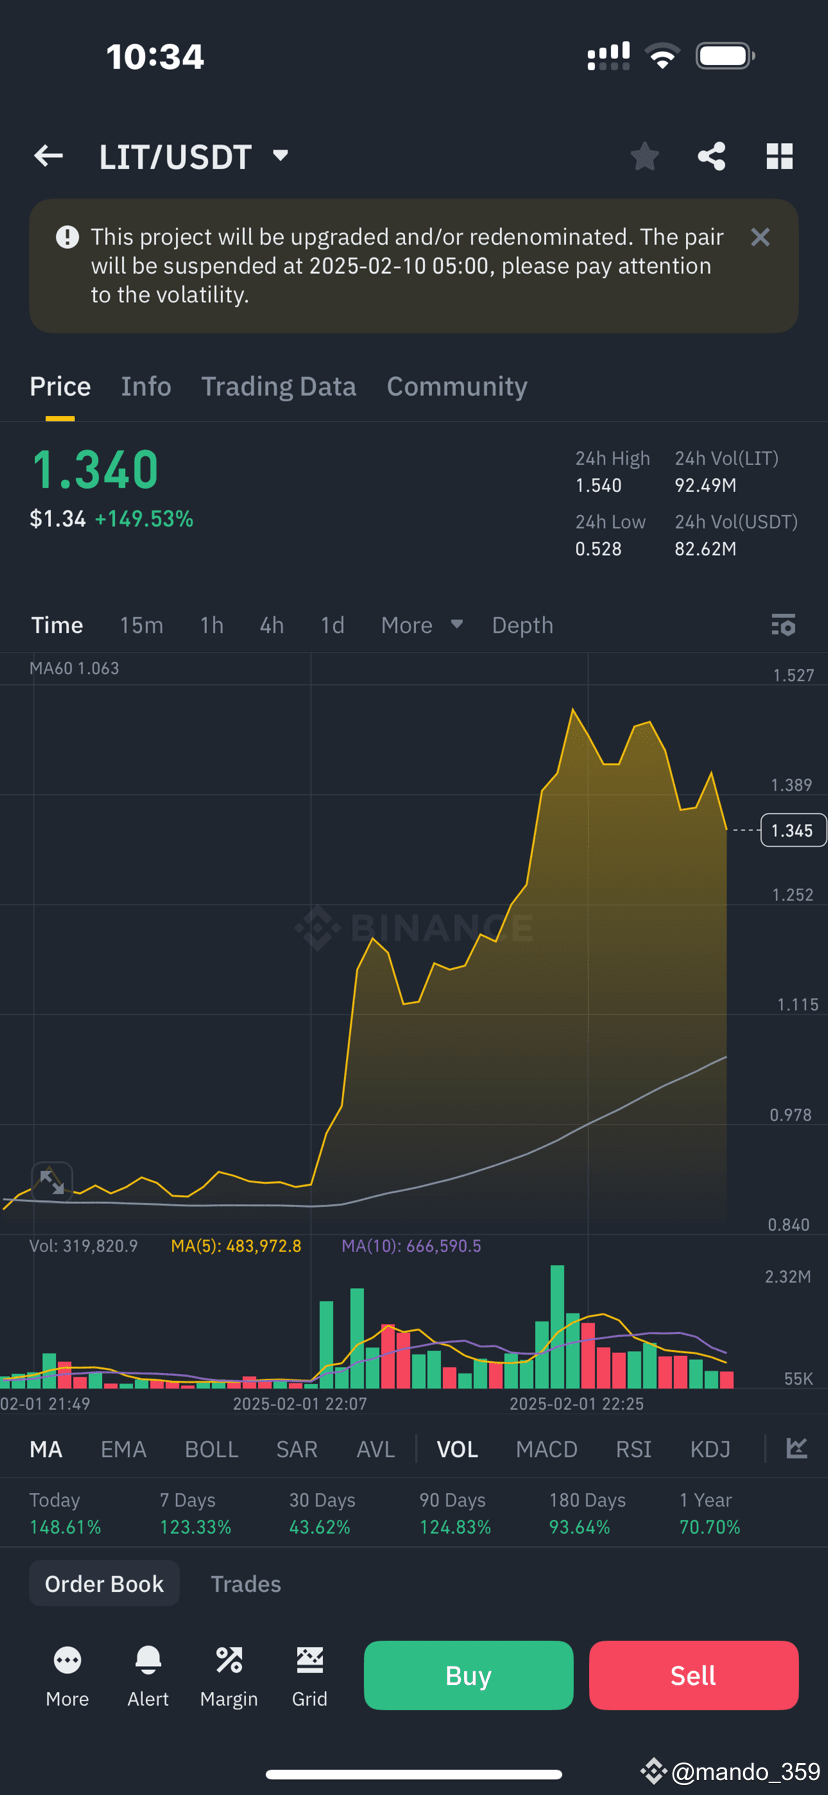Open the Community tab
The image size is (828, 1795).
457,387
